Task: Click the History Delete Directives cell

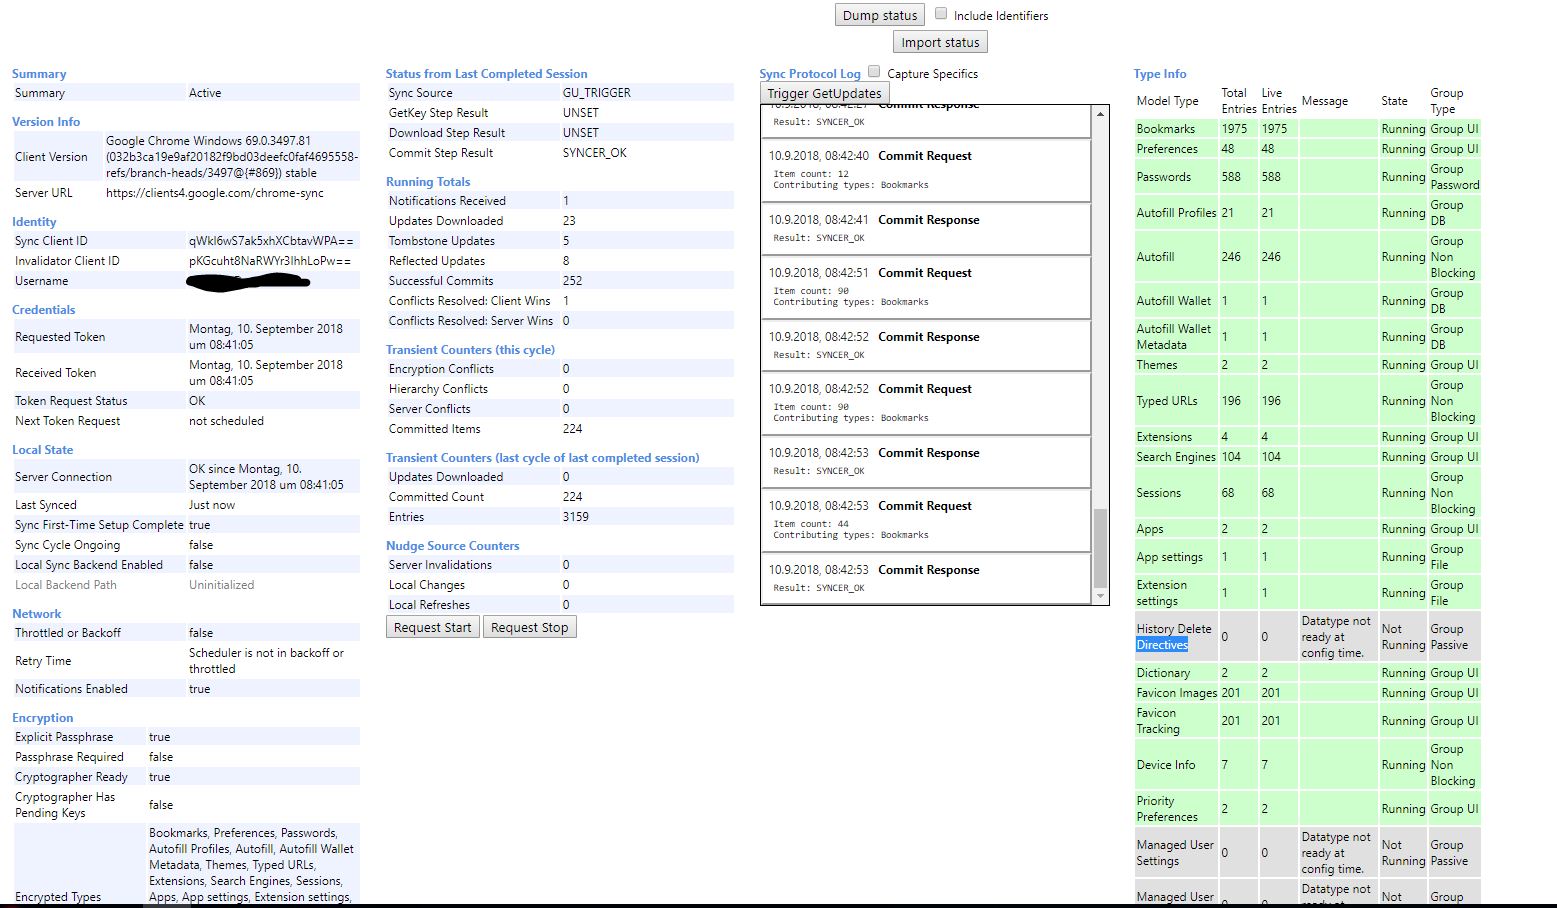Action: [1174, 637]
